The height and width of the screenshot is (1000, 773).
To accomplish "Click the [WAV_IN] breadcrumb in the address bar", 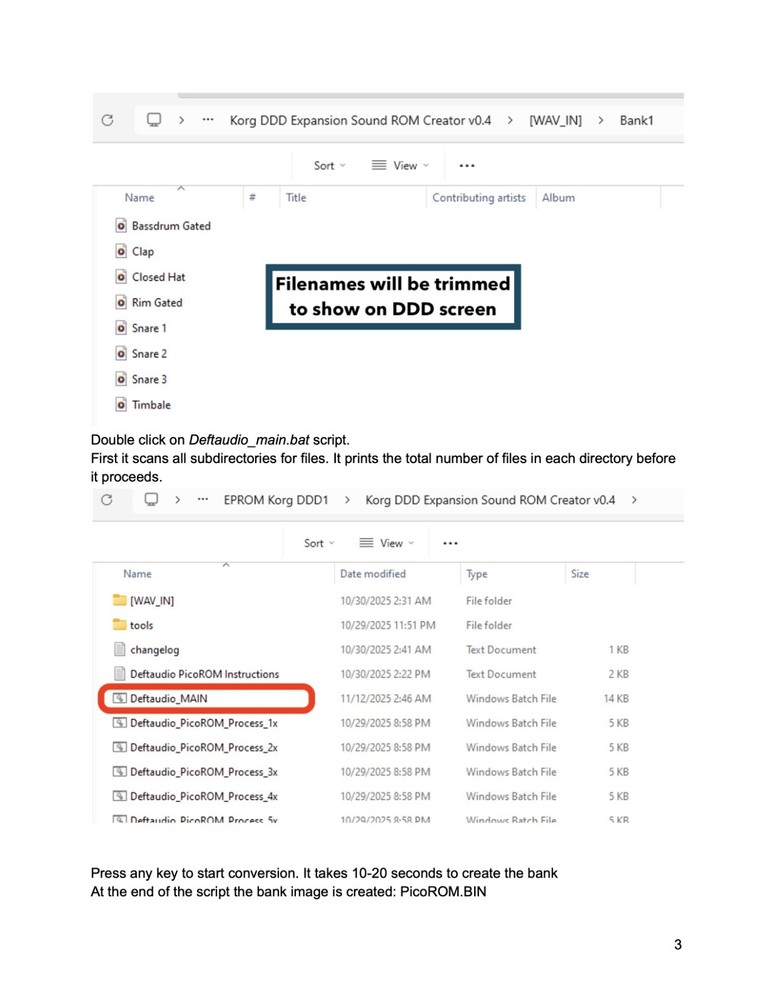I will tap(555, 120).
